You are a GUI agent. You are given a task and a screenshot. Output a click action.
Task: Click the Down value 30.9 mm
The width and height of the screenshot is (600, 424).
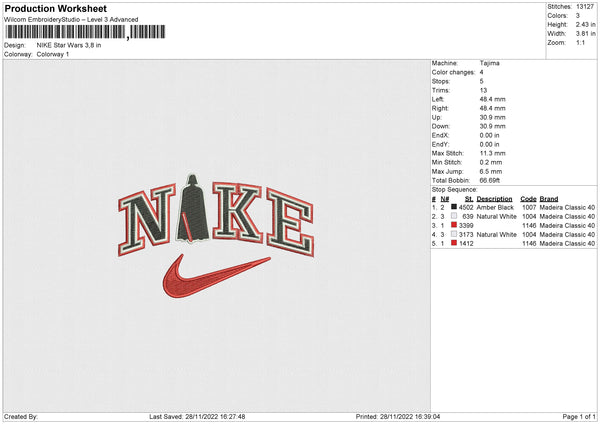tap(492, 126)
